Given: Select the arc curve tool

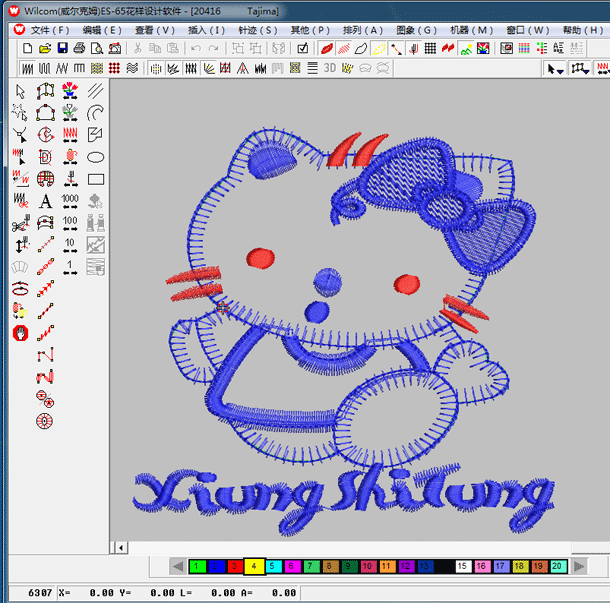Looking at the screenshot, I should pyautogui.click(x=95, y=113).
